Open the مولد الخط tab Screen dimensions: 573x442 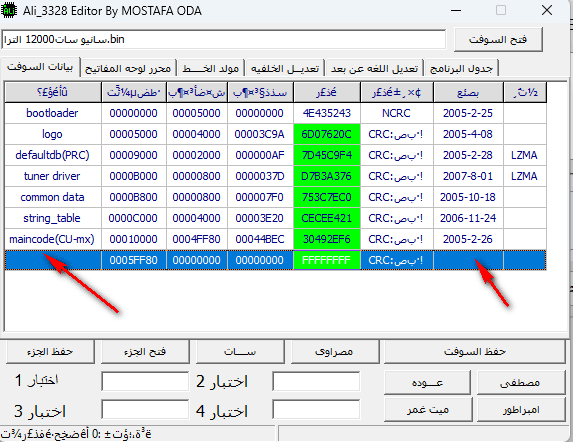[211, 68]
